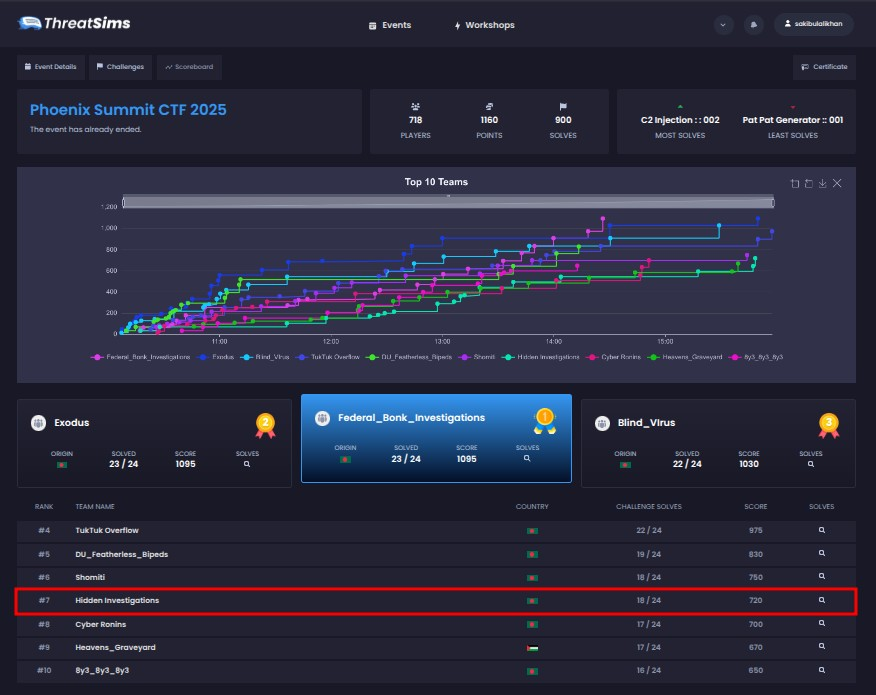View solves for Hidden Investigations
Viewport: 876px width, 695px height.
[x=822, y=600]
